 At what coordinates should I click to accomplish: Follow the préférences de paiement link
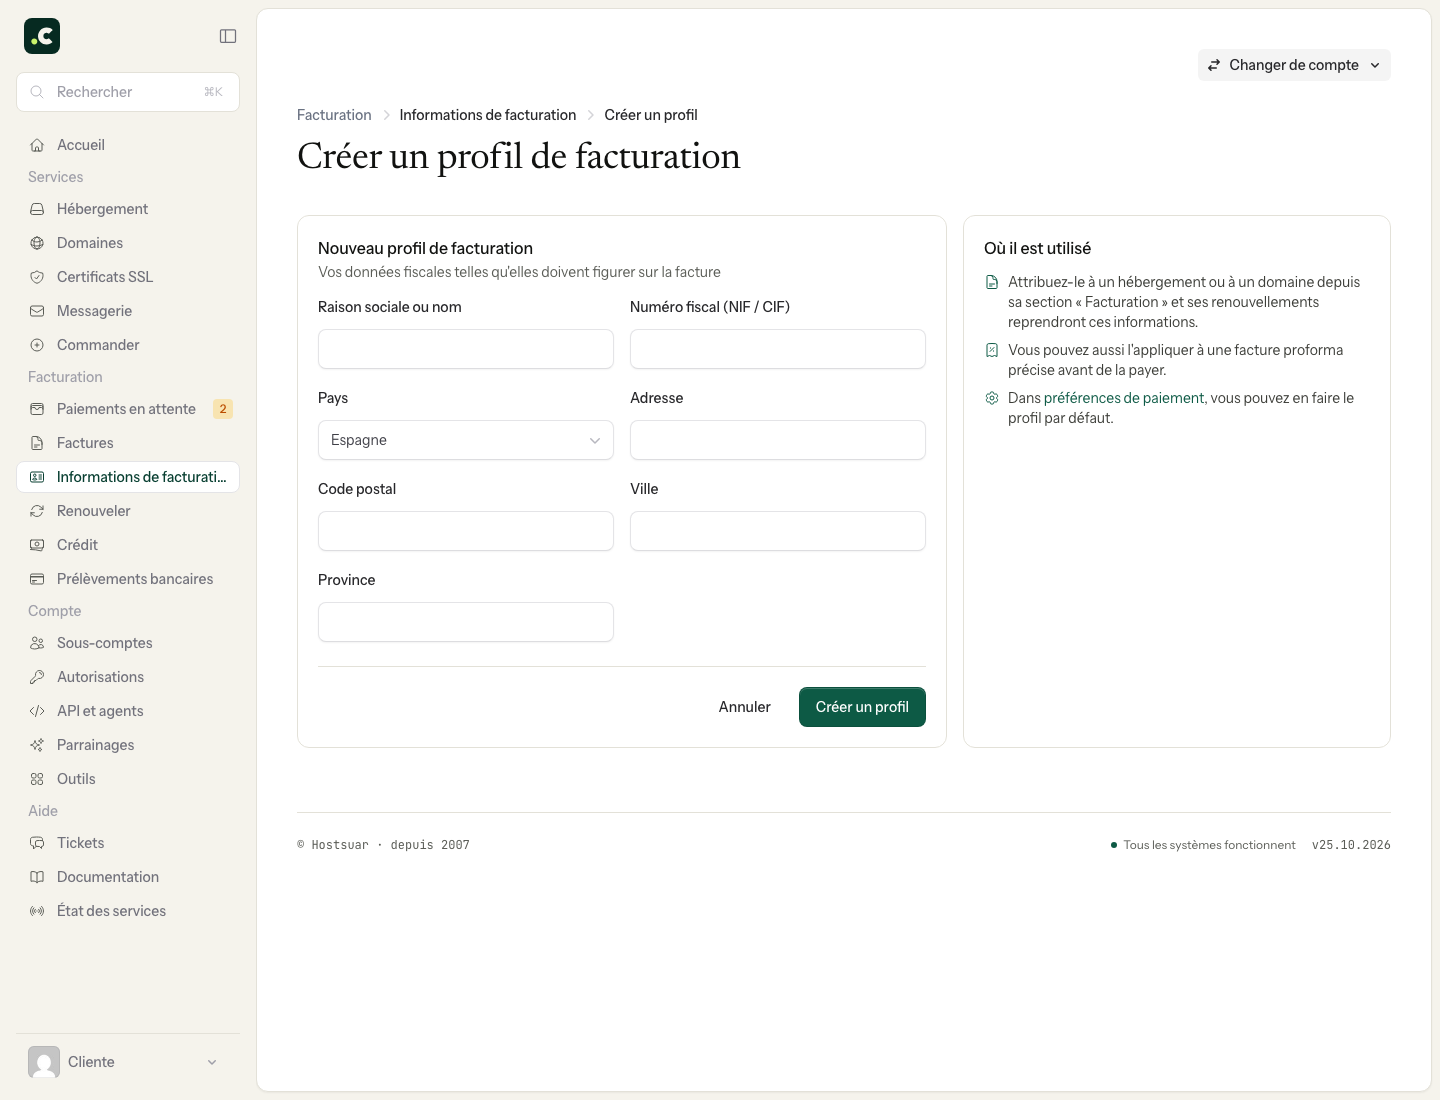click(x=1124, y=398)
